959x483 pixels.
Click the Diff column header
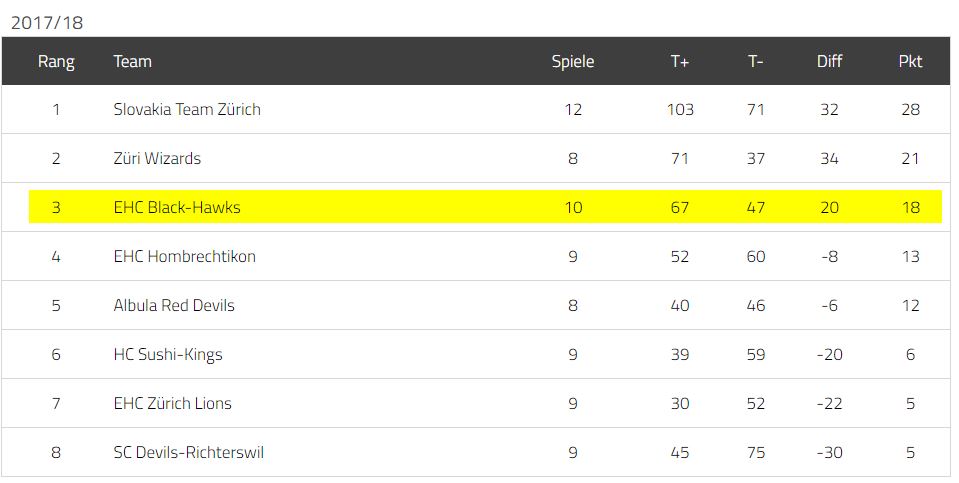[x=829, y=61]
